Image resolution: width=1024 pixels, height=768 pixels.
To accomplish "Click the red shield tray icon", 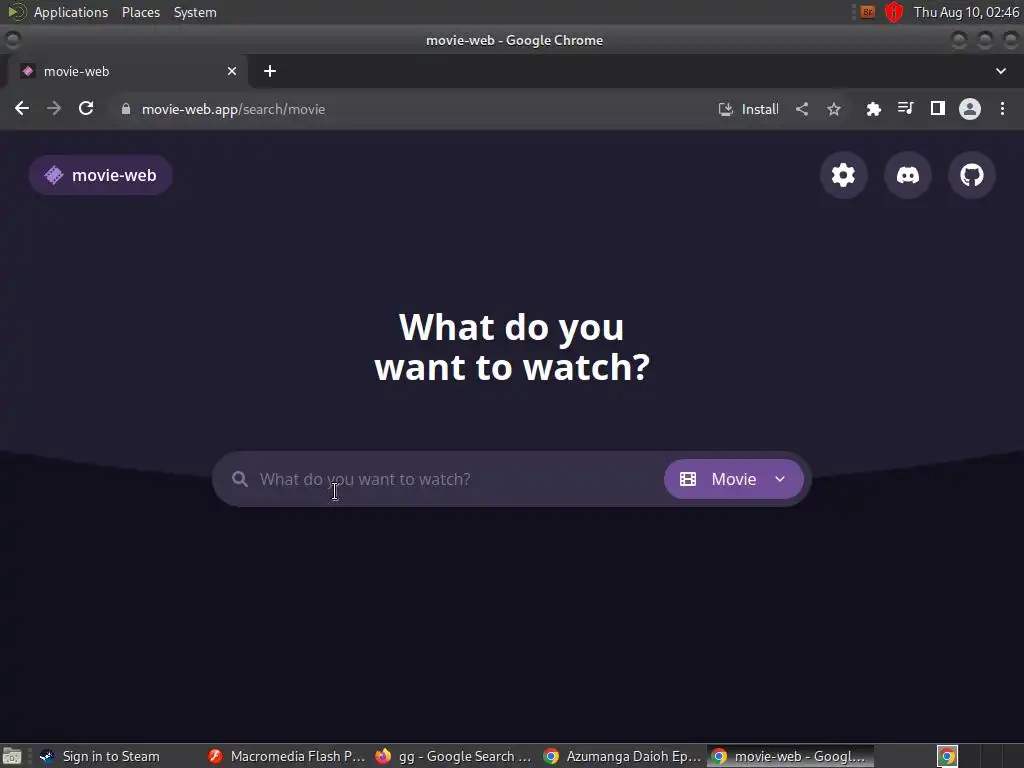I will point(893,12).
